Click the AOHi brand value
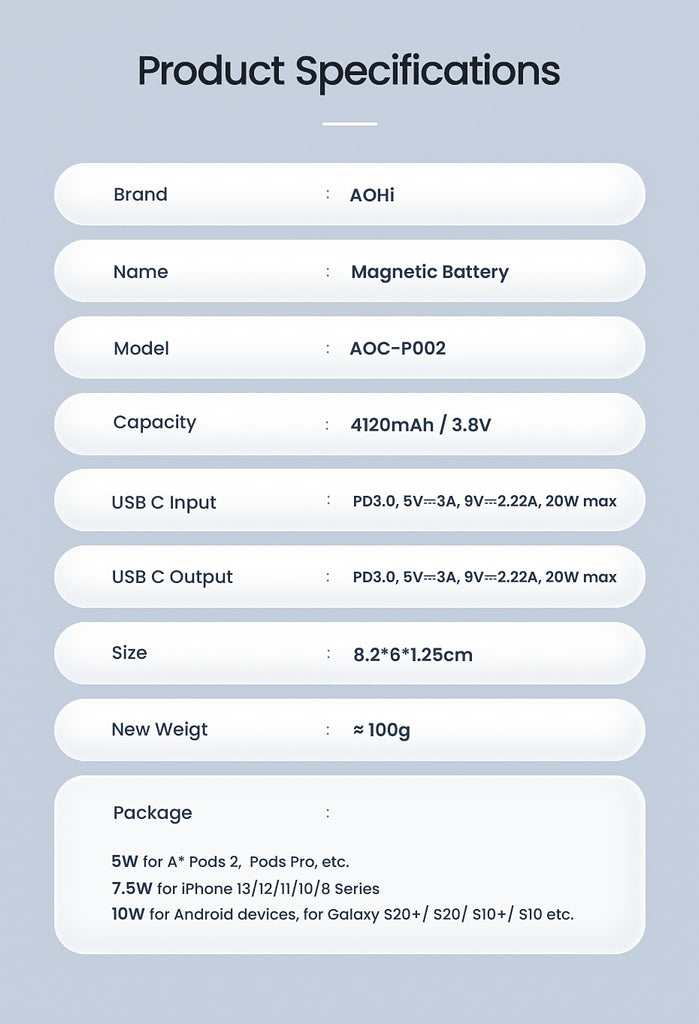 [372, 195]
